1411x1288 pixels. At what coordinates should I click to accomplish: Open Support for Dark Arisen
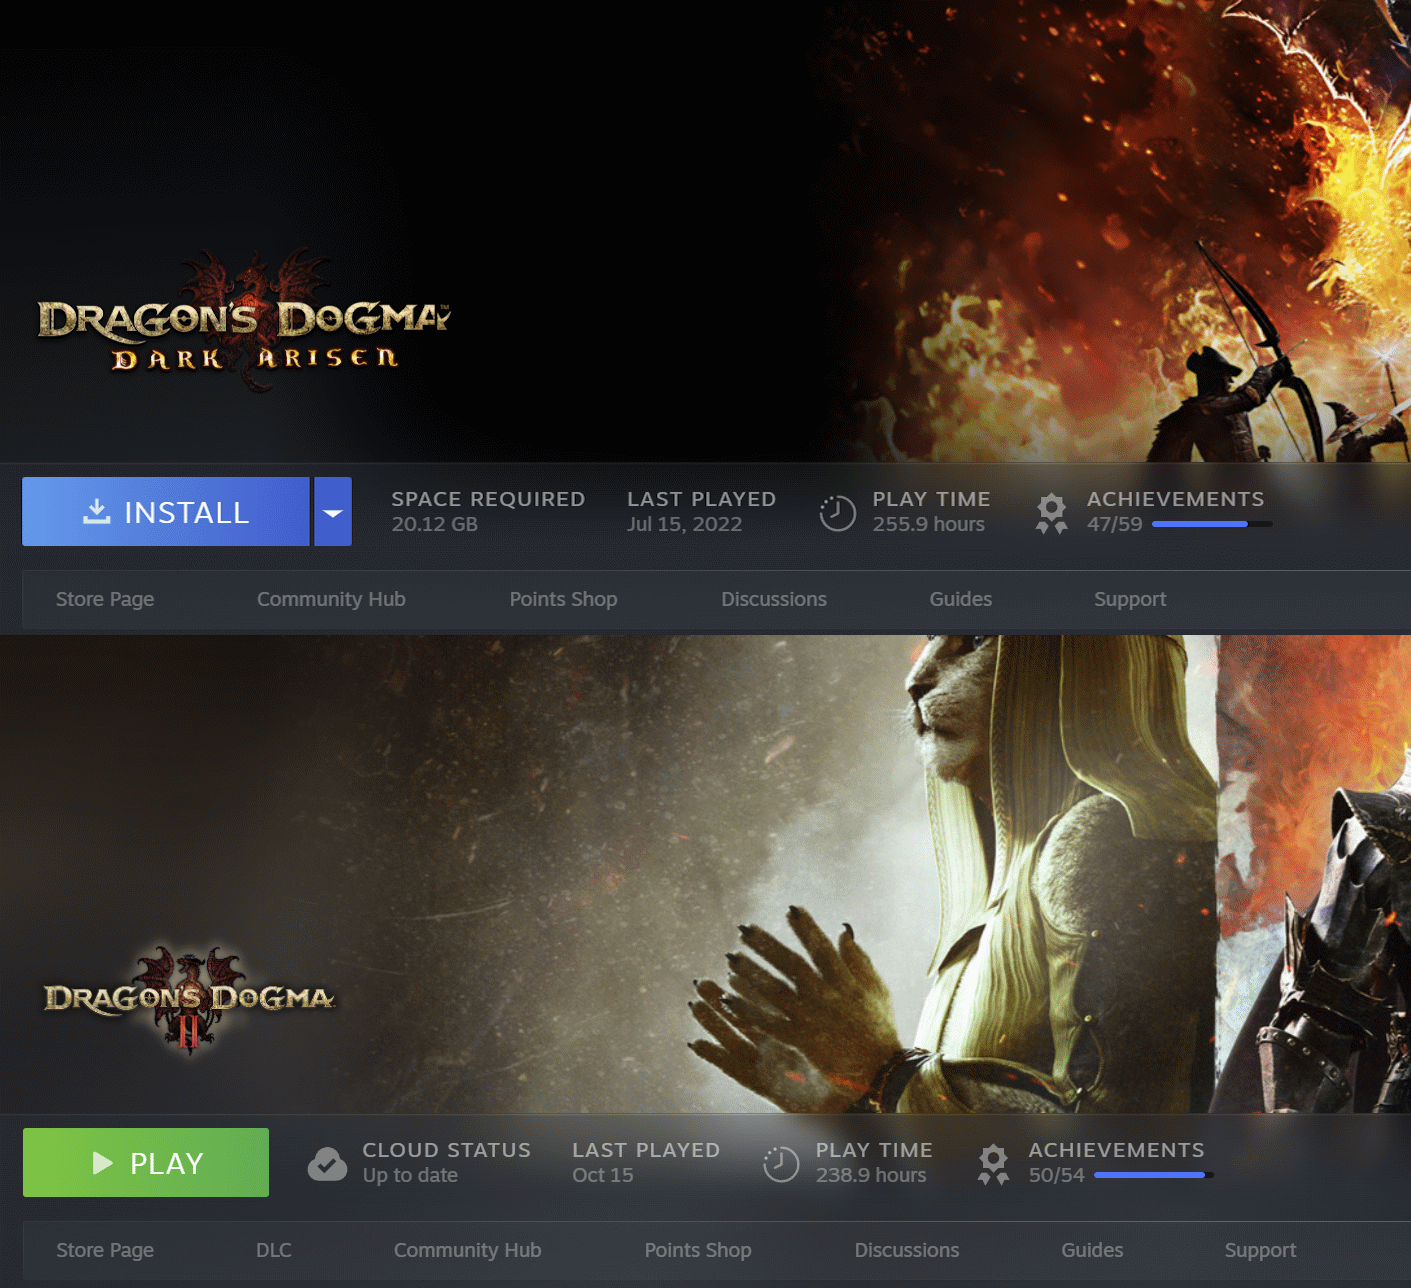1130,599
